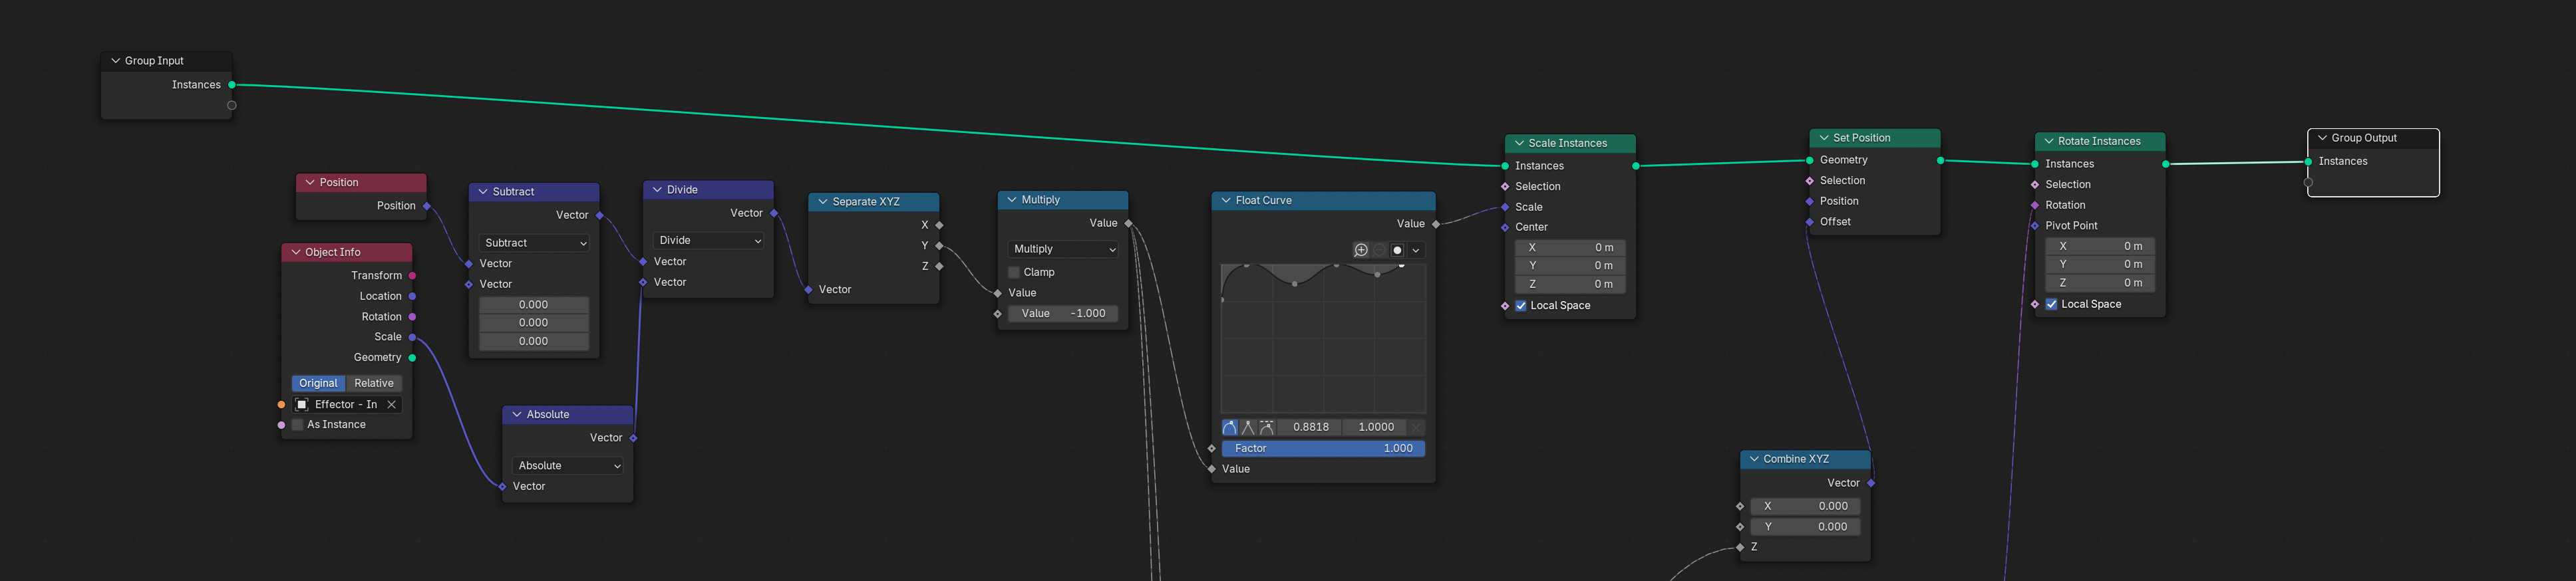Edit the third Subtract vector 0.000 field
The height and width of the screenshot is (581, 2576).
pyautogui.click(x=534, y=342)
